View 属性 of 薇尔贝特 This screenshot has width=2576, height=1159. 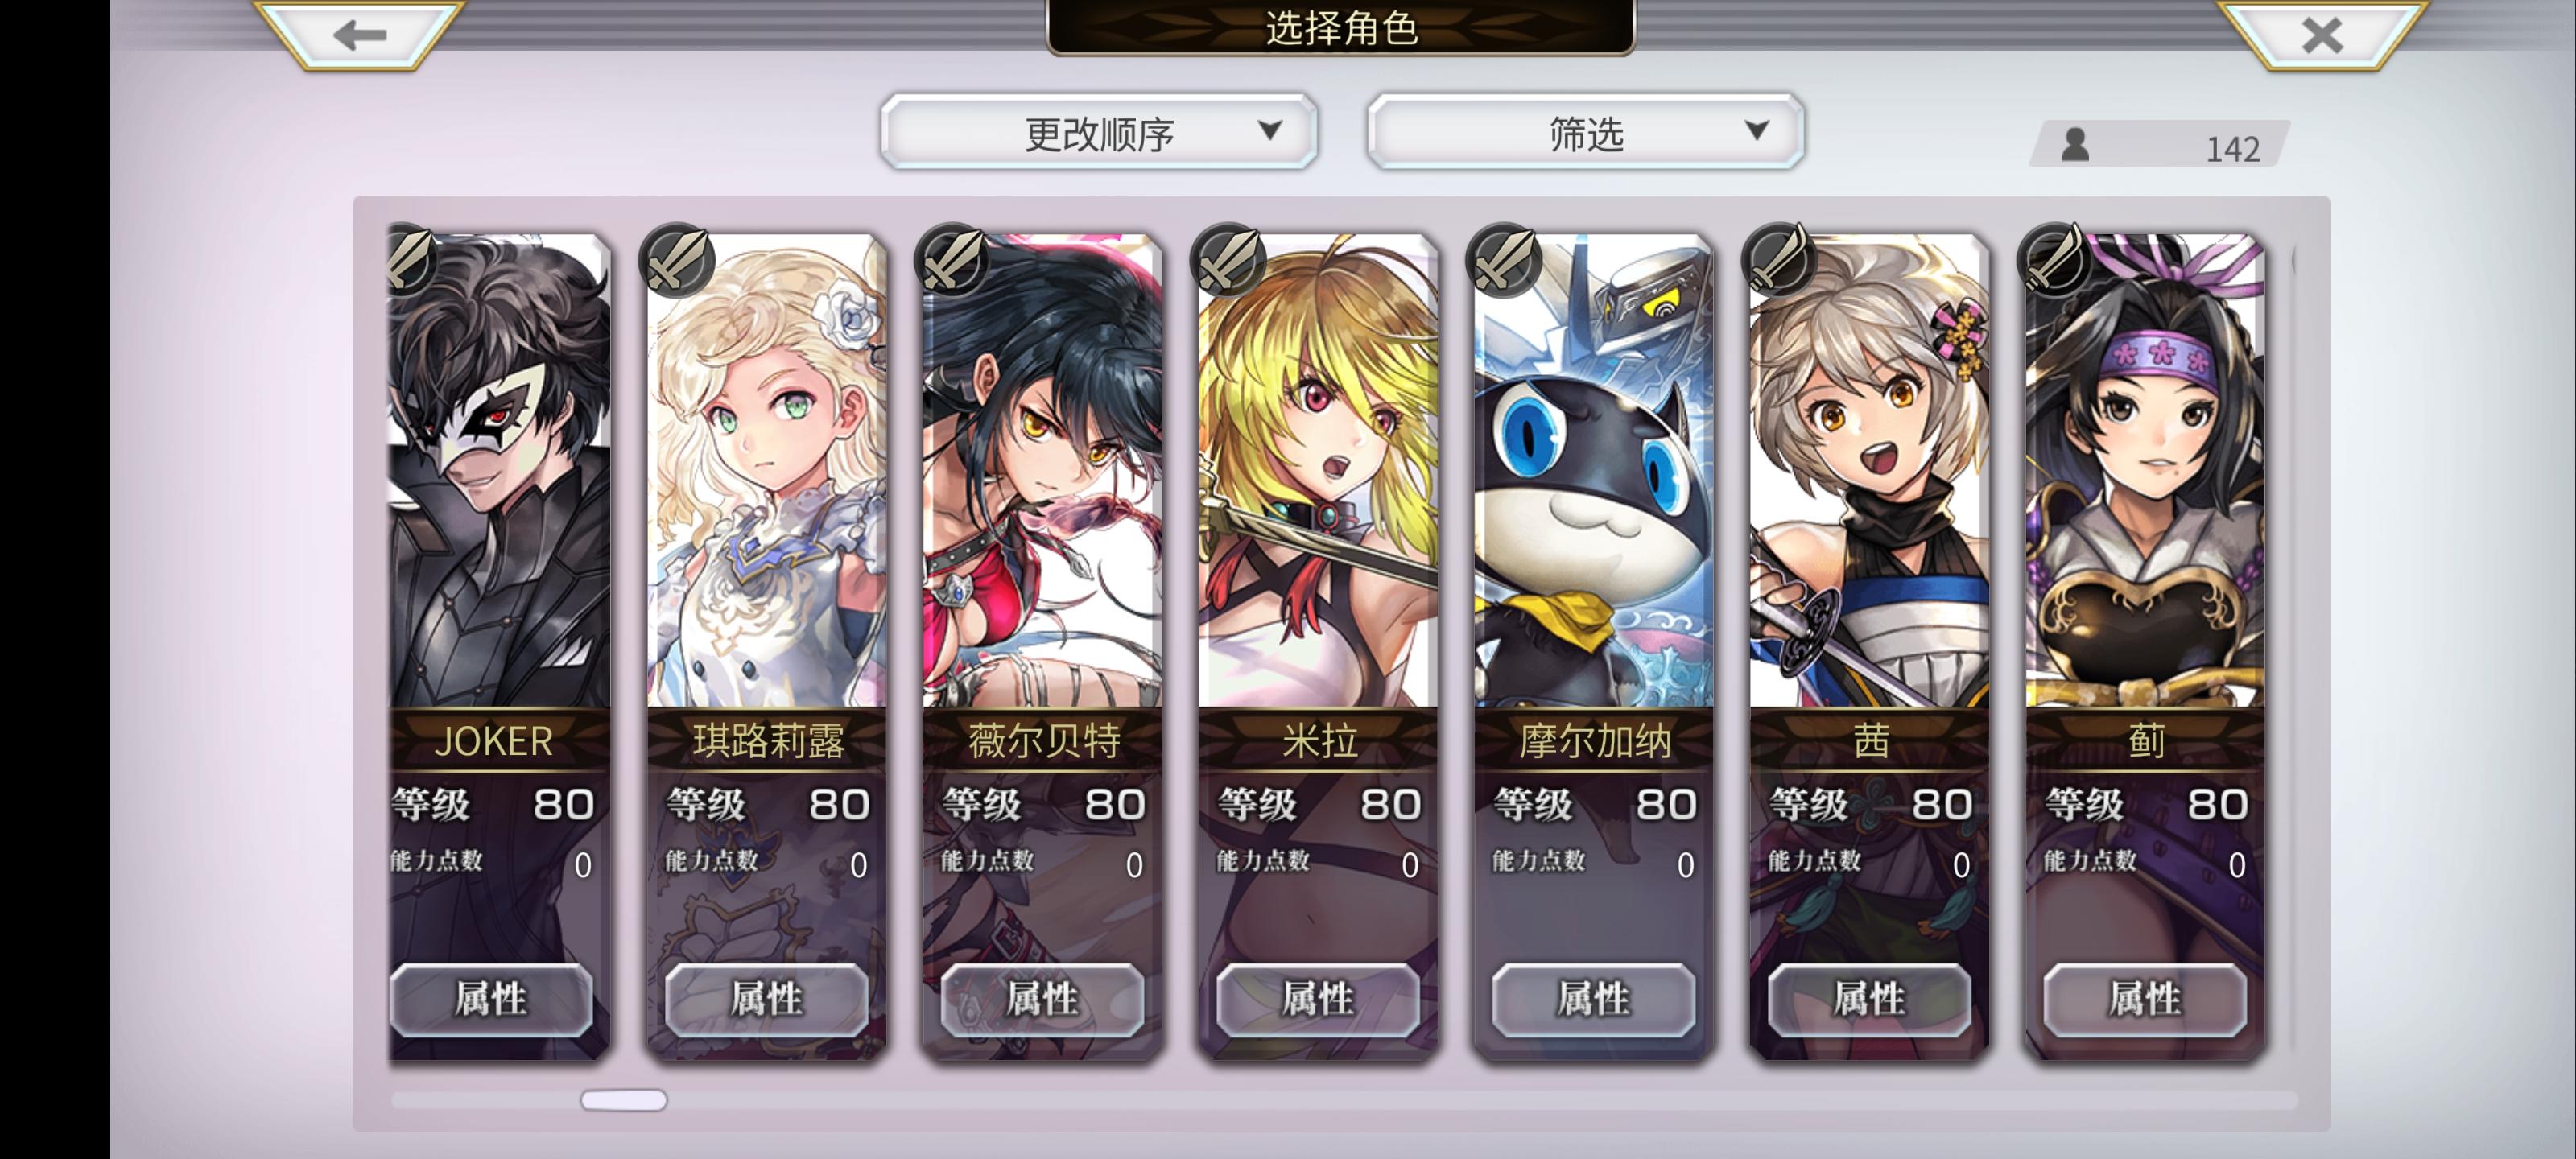pyautogui.click(x=1042, y=999)
